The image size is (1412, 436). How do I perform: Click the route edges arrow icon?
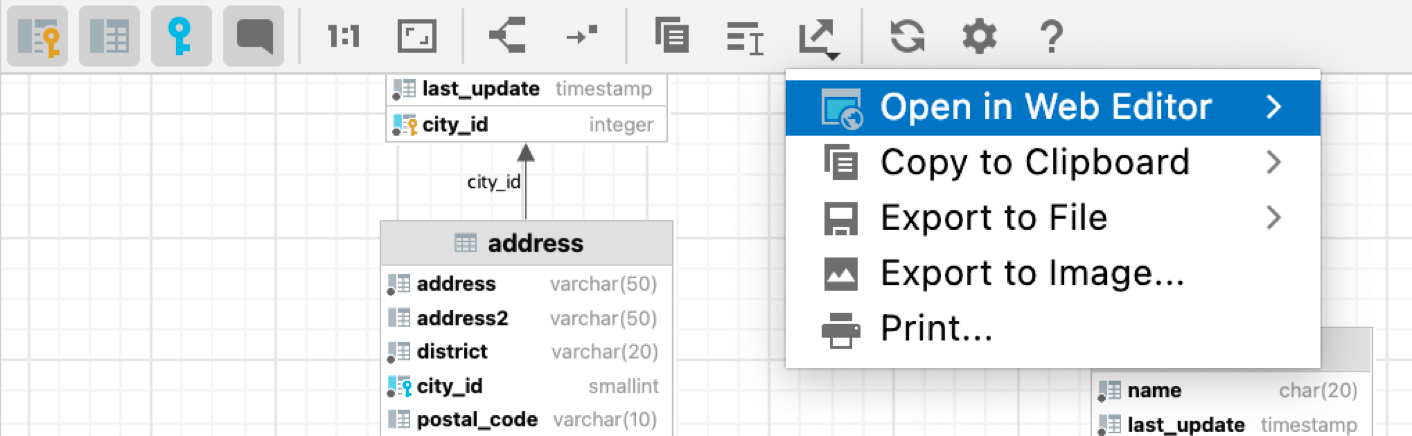click(x=581, y=38)
